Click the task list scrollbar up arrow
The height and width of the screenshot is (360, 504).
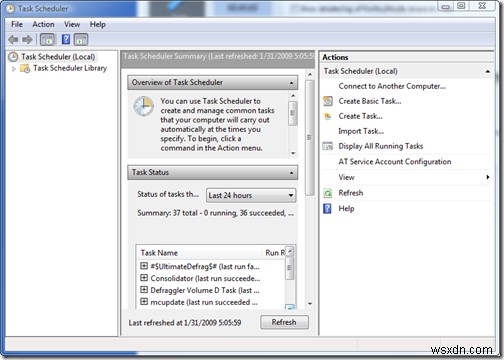(x=290, y=251)
